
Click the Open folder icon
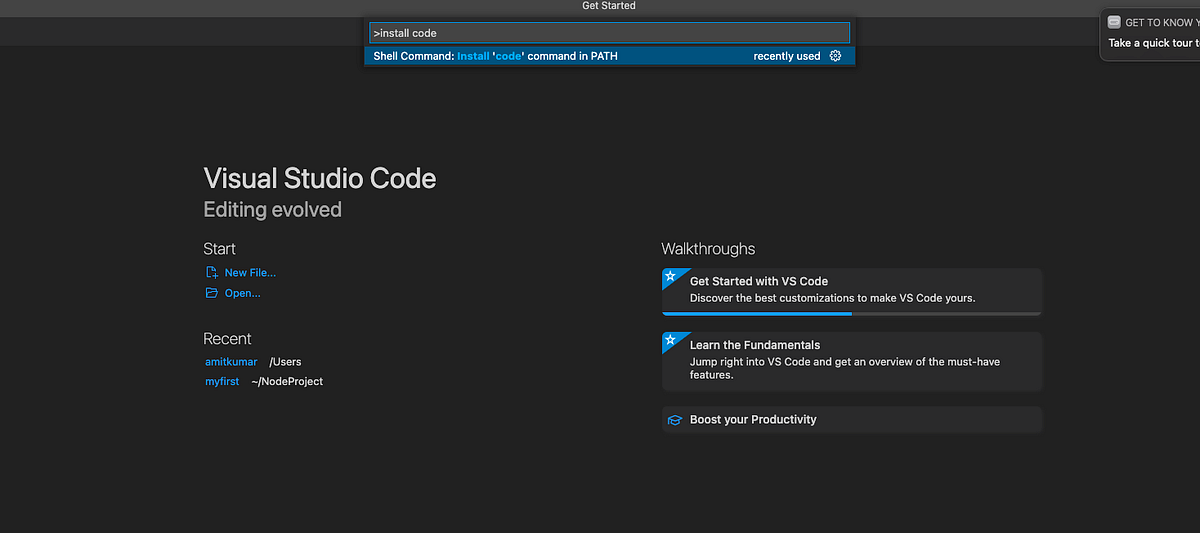[x=211, y=293]
